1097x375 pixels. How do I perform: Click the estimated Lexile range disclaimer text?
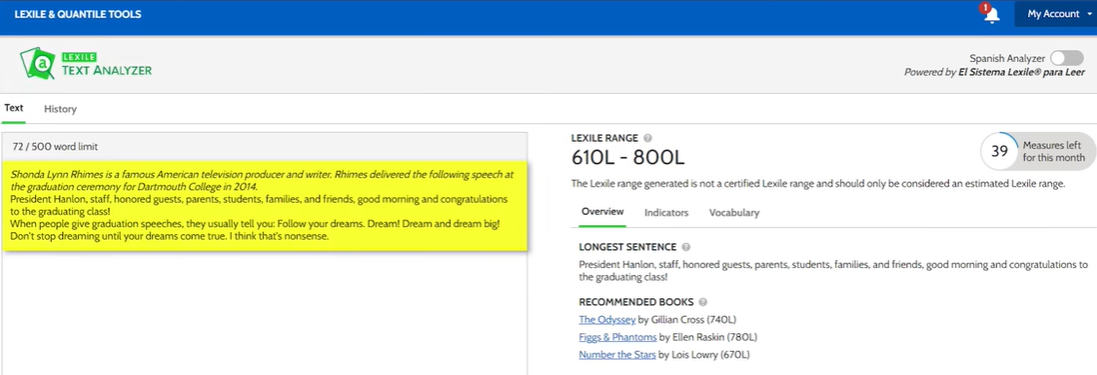(x=818, y=184)
